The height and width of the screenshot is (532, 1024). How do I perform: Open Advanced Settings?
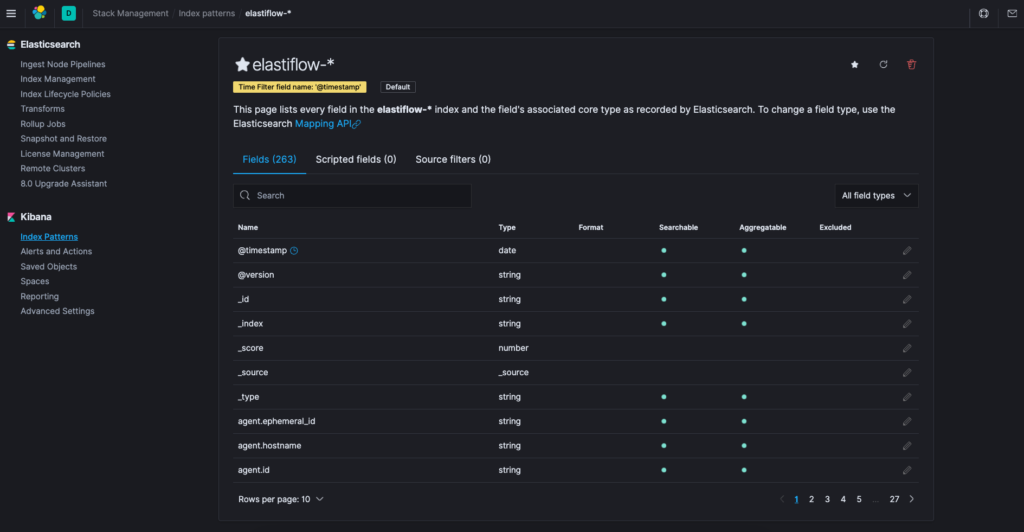coord(57,311)
